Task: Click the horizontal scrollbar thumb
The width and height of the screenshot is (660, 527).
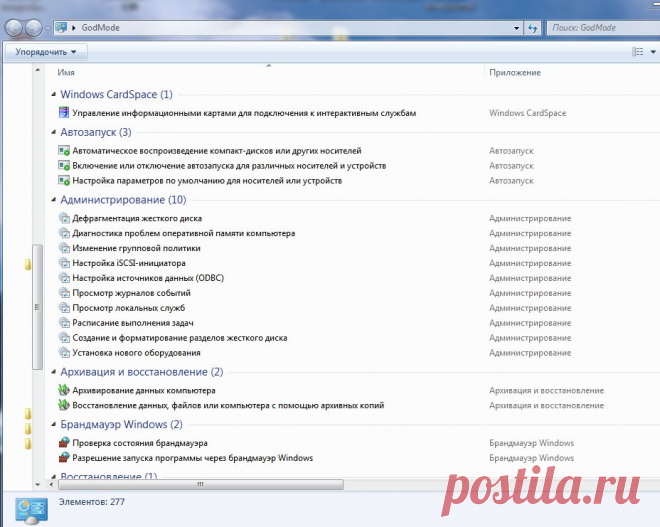Action: point(201,484)
